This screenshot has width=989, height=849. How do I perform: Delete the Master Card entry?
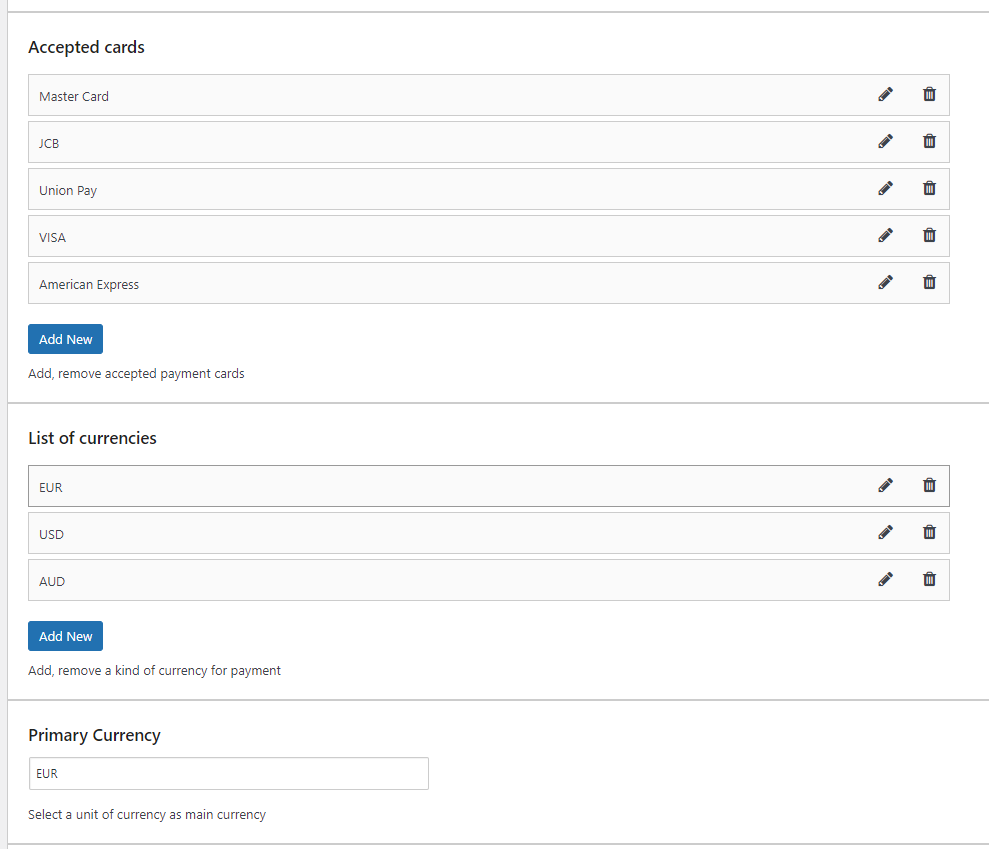[929, 95]
